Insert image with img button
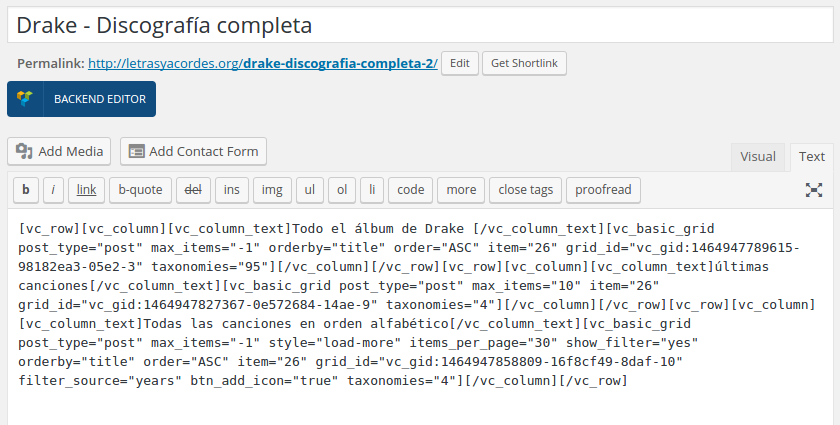Screen dimensions: 840x425 click(272, 190)
